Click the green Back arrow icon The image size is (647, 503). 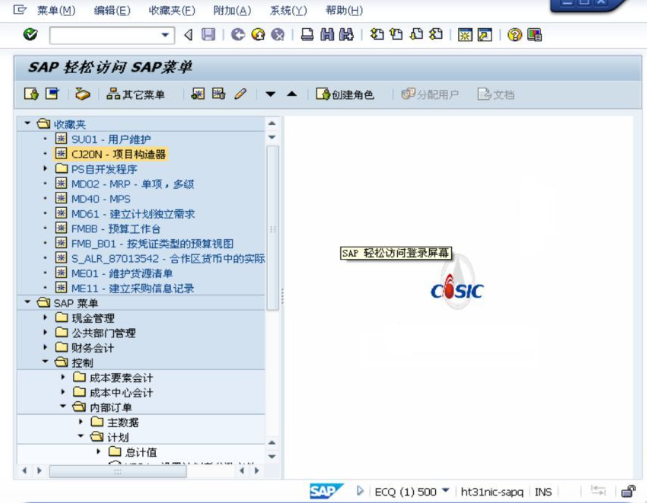pos(238,34)
